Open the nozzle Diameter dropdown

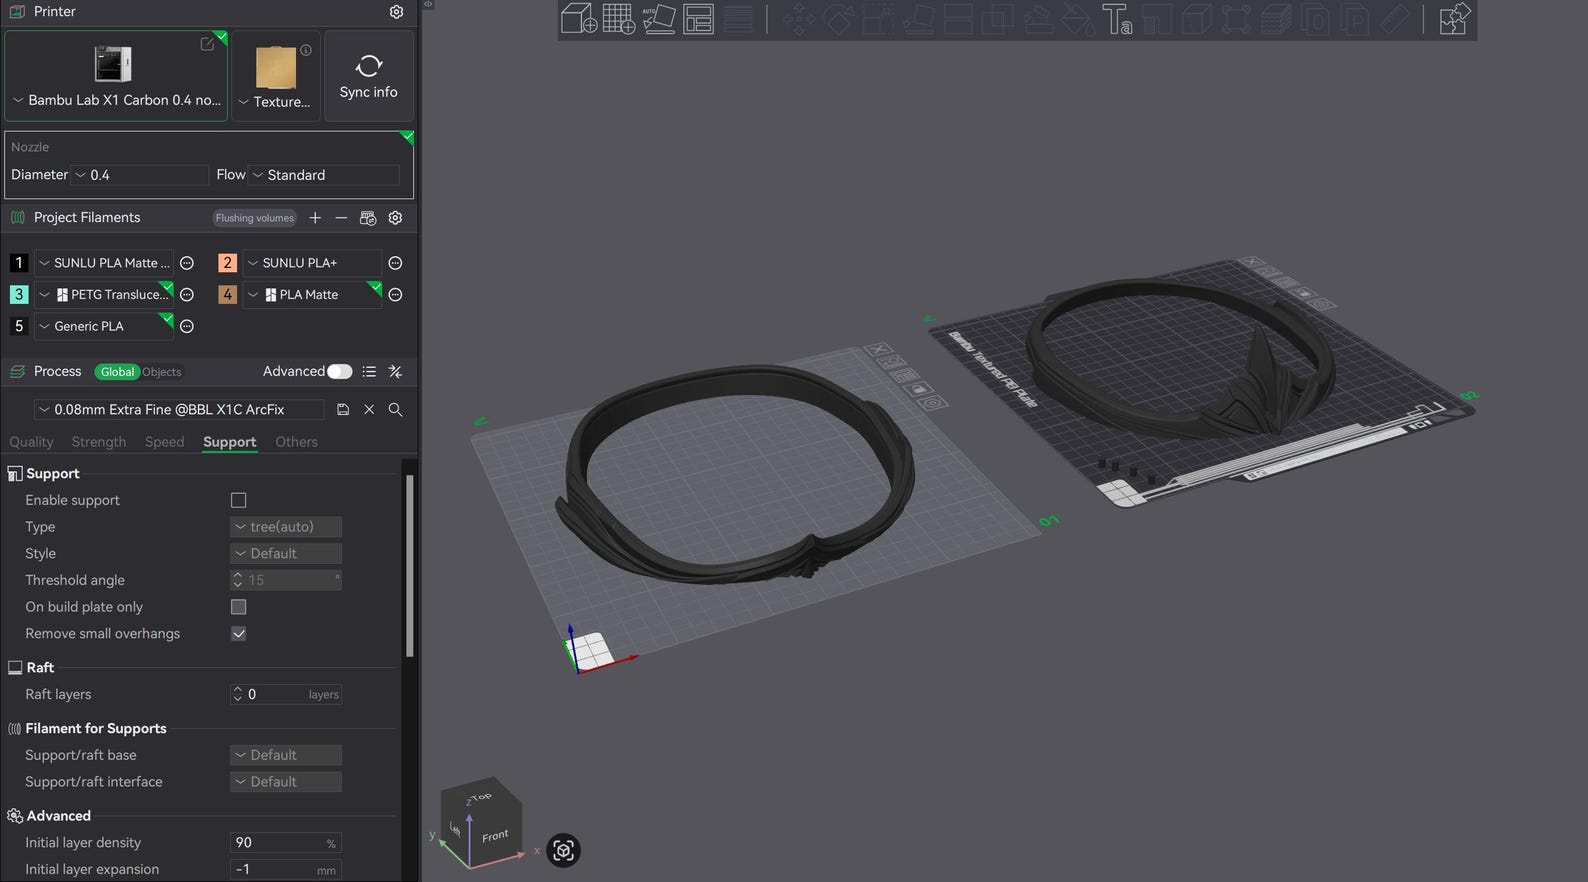pyautogui.click(x=140, y=174)
